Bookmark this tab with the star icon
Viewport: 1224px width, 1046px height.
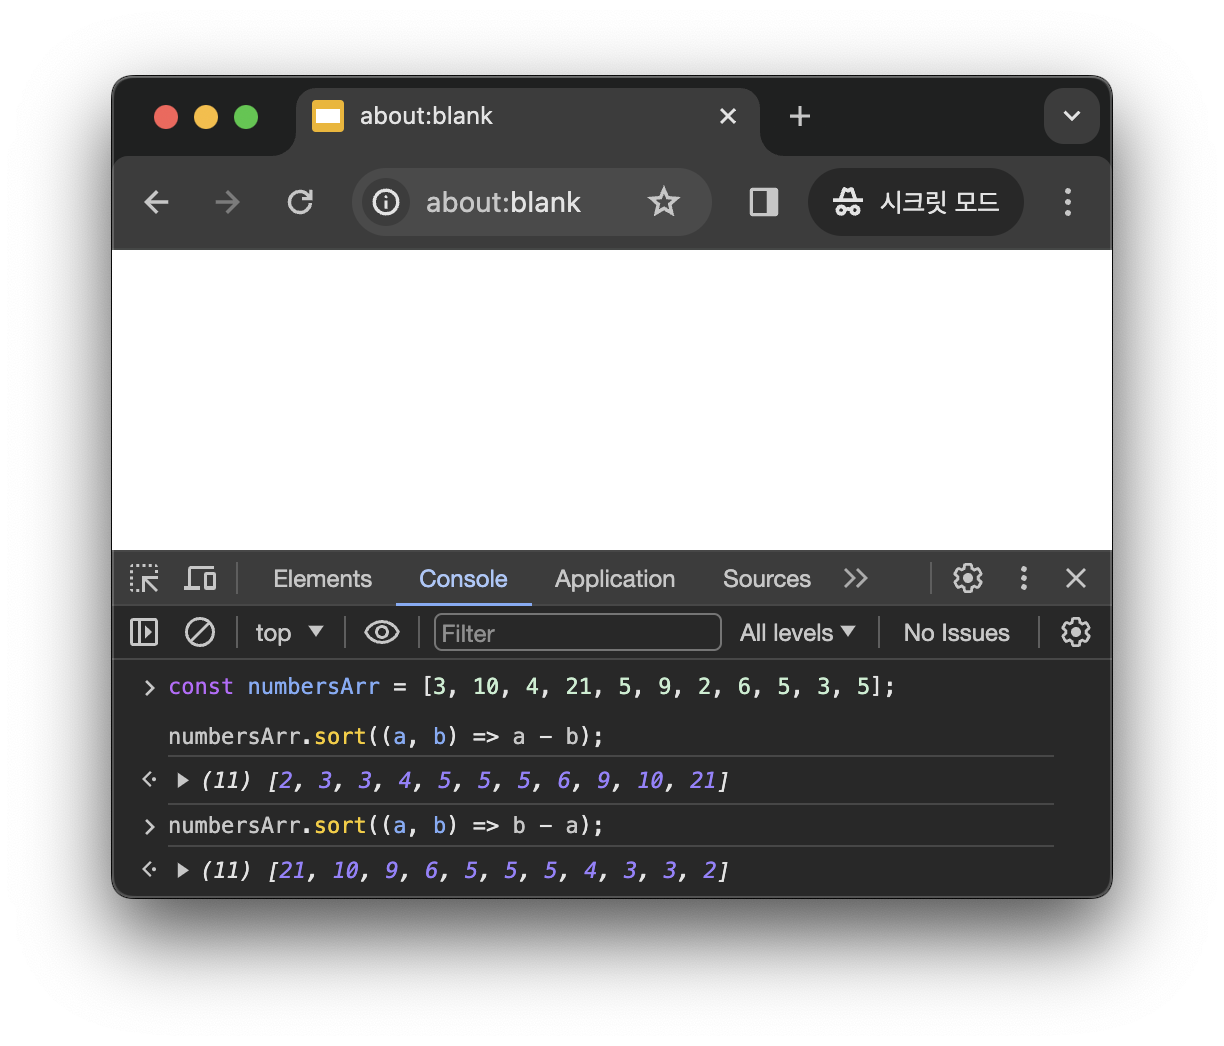[664, 202]
